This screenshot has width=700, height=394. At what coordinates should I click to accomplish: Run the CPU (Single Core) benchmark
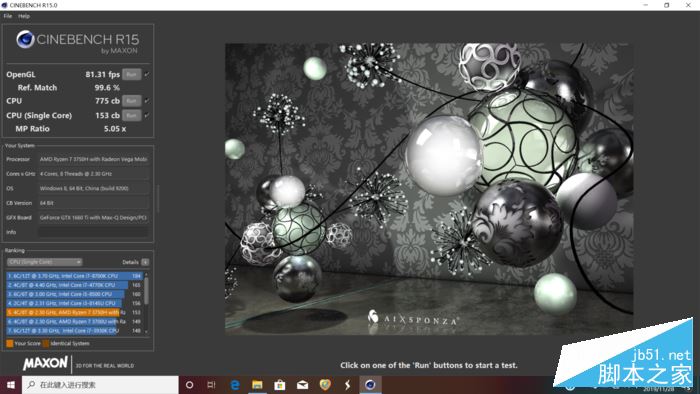131,116
